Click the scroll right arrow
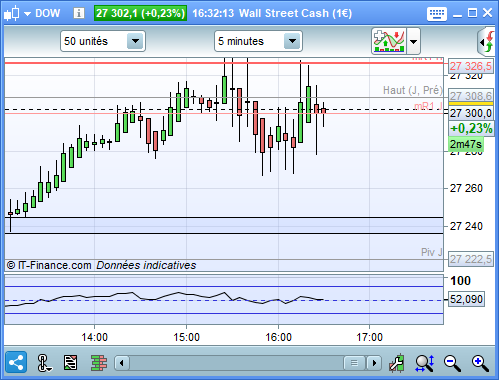Screen dimensions: 499x380 click(374, 363)
